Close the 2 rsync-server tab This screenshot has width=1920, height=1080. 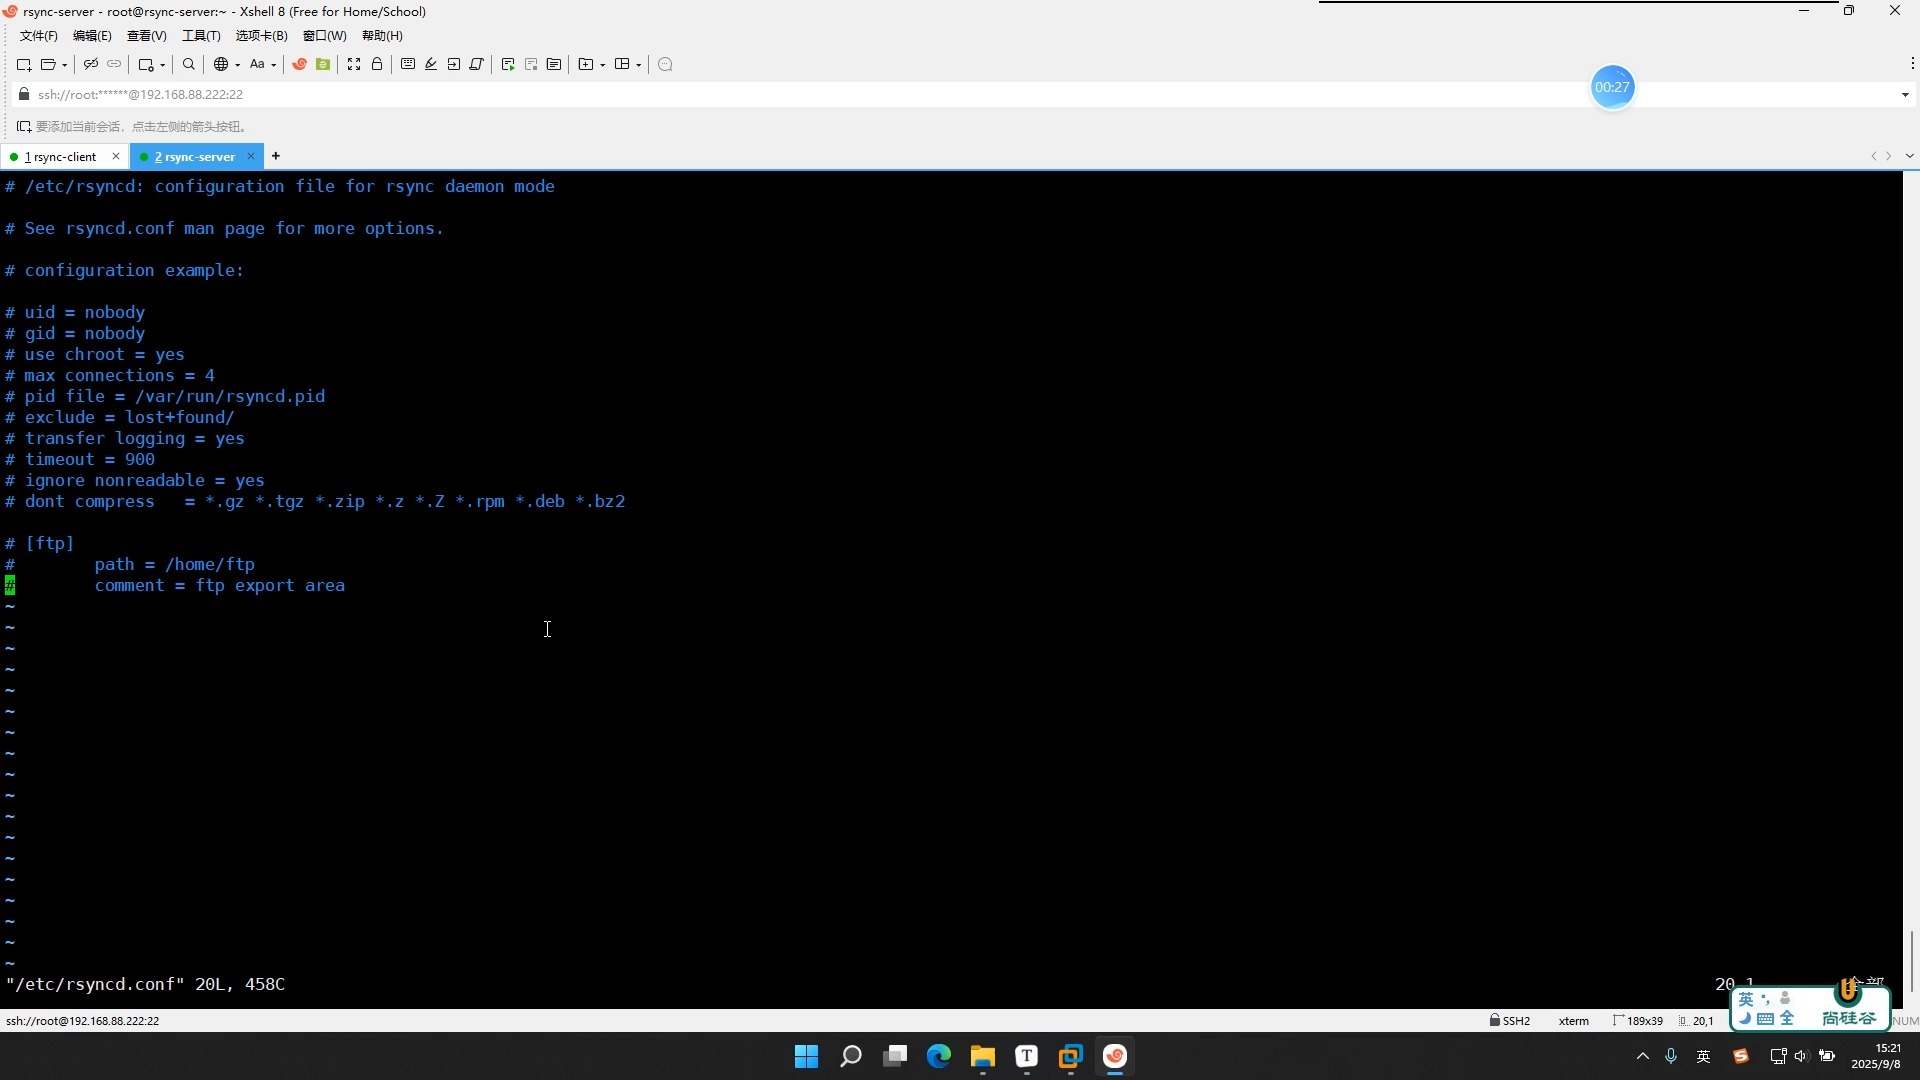point(251,157)
